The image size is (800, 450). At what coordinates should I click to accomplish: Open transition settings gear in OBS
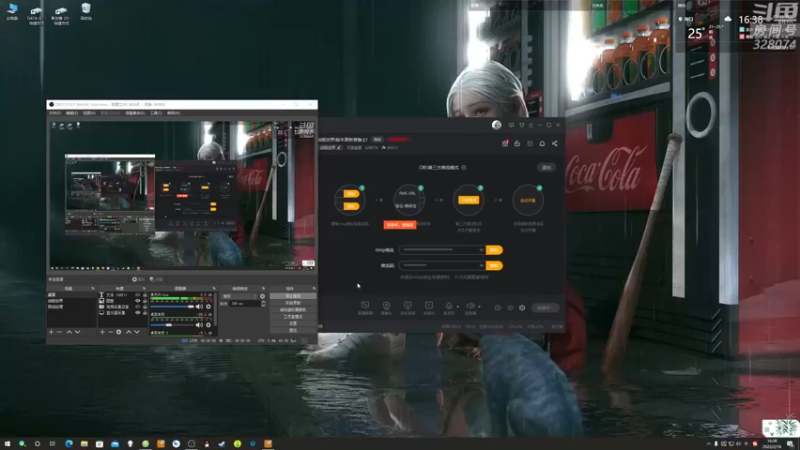(x=262, y=296)
